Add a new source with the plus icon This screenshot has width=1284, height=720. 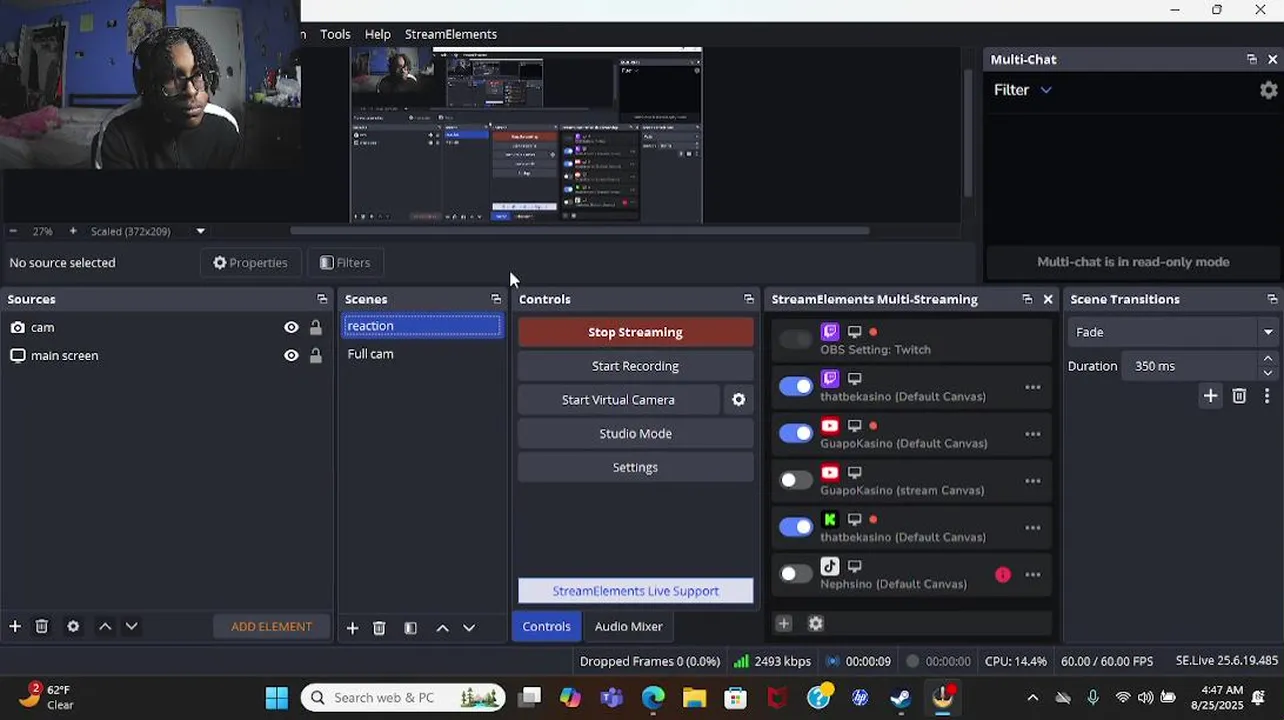click(15, 627)
